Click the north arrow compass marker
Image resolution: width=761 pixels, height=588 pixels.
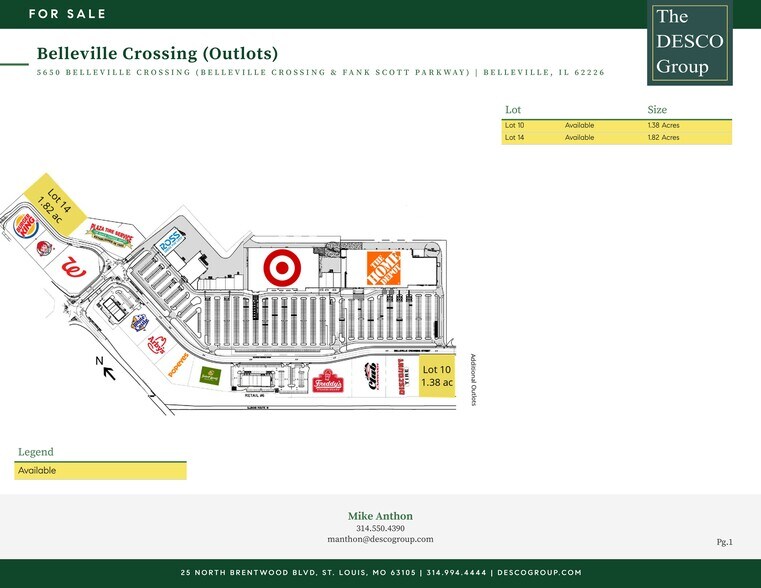(106, 368)
